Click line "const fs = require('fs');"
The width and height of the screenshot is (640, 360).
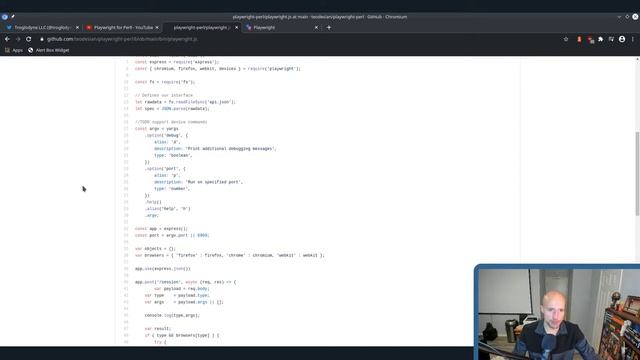[165, 82]
